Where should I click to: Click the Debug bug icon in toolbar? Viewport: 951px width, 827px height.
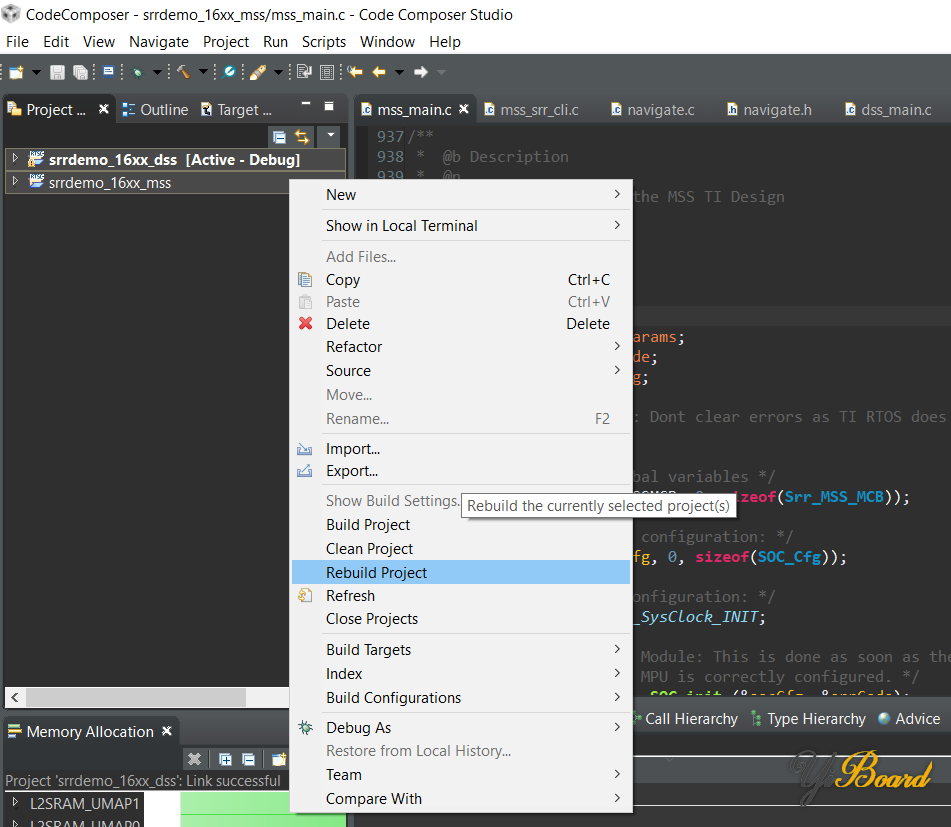[x=138, y=72]
